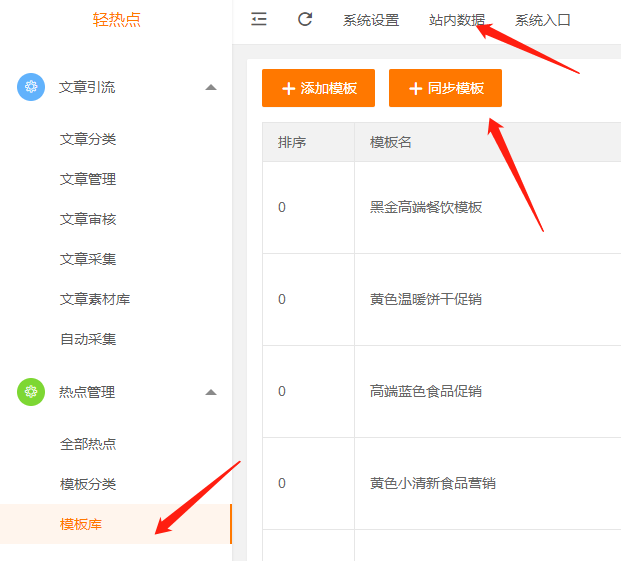The image size is (621, 561).
Task: Click the 轻热点 logo title
Action: pyautogui.click(x=117, y=20)
